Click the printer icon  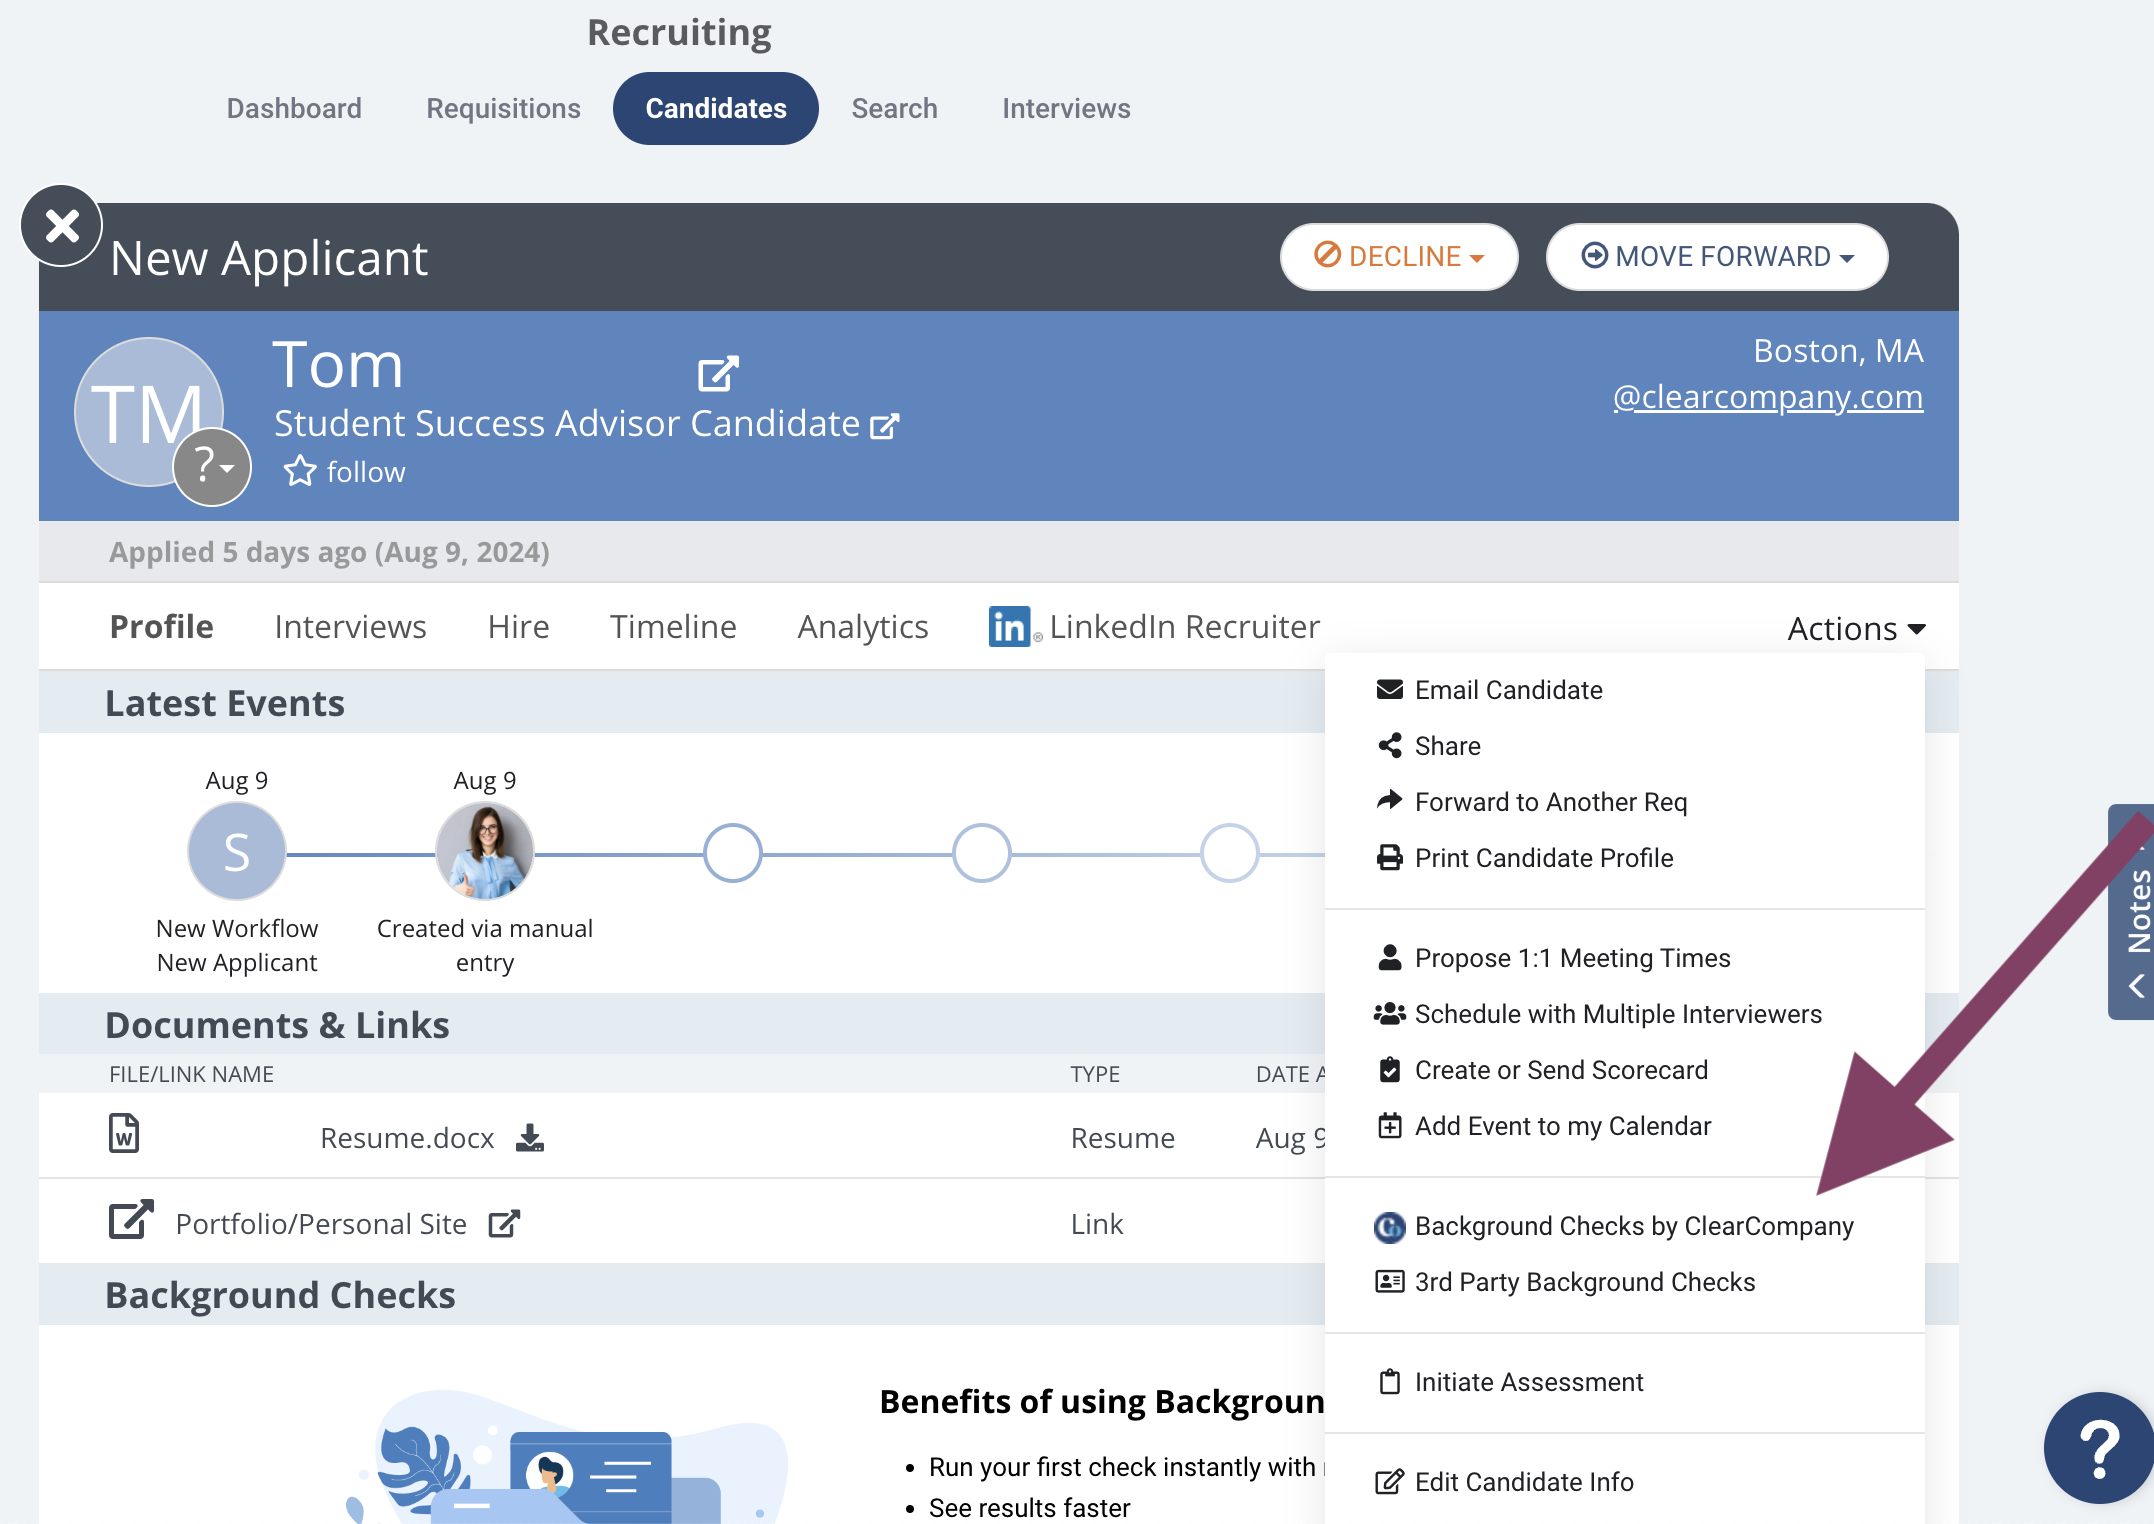tap(1390, 858)
